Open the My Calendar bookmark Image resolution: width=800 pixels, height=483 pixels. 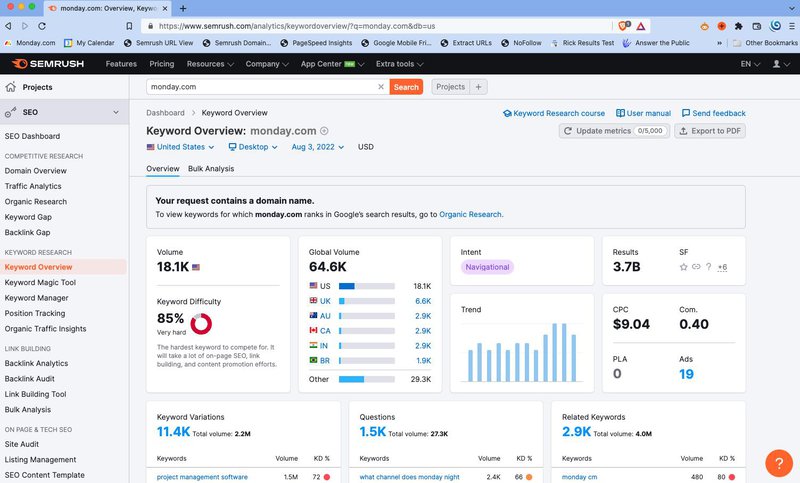click(89, 43)
